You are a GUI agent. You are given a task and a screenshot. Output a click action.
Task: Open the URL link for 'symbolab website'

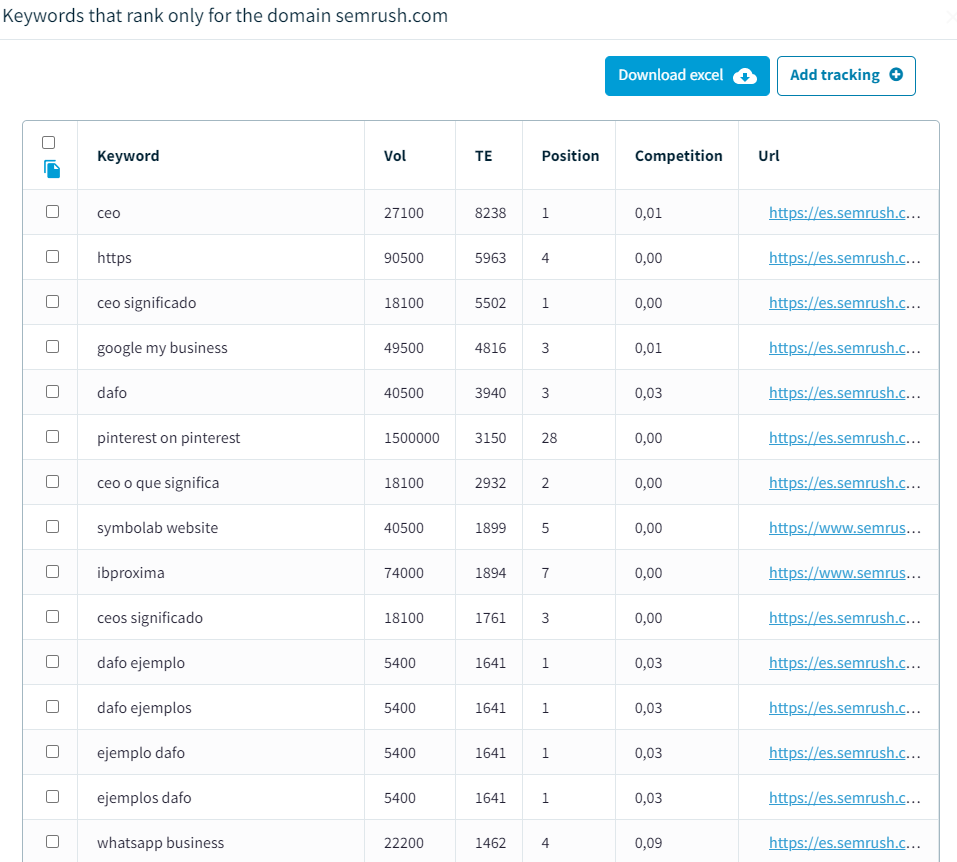[x=844, y=528]
